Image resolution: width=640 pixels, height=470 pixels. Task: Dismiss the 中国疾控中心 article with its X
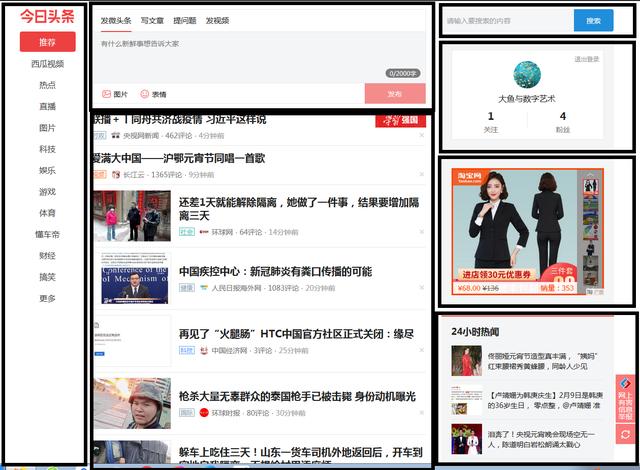(x=422, y=288)
